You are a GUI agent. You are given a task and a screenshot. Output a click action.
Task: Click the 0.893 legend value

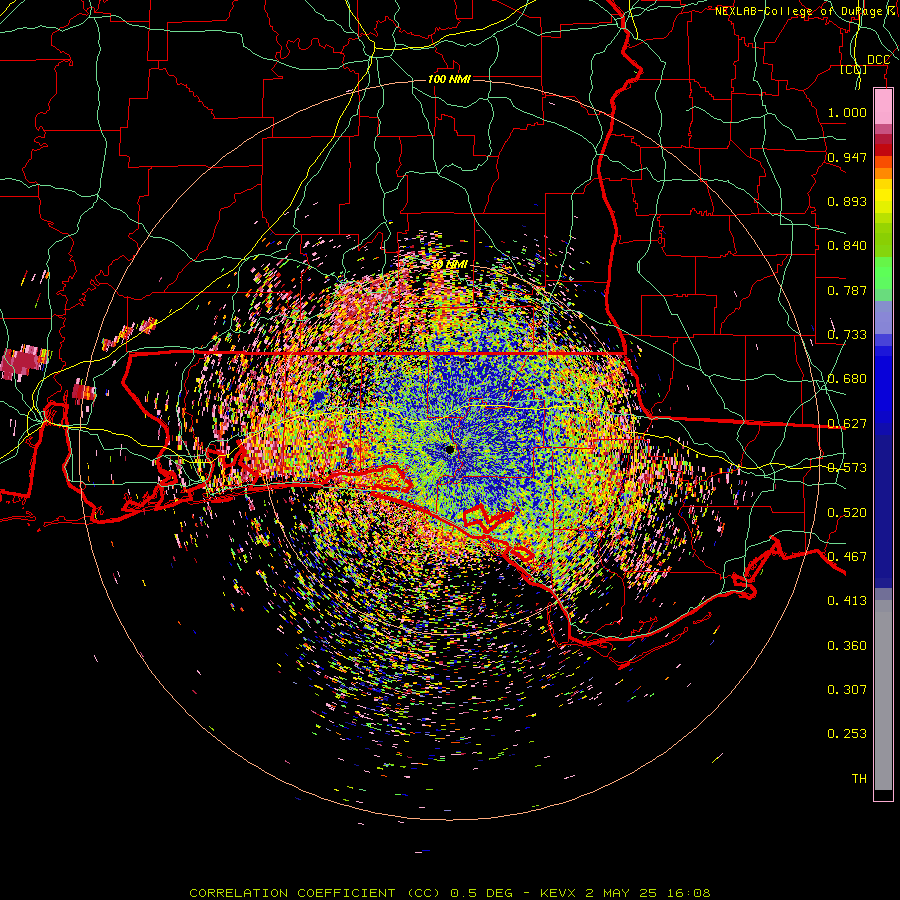click(x=847, y=201)
